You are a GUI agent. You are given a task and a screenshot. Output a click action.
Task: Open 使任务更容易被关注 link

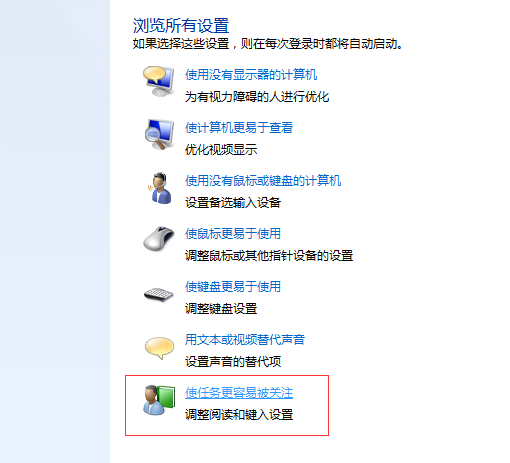(239, 393)
